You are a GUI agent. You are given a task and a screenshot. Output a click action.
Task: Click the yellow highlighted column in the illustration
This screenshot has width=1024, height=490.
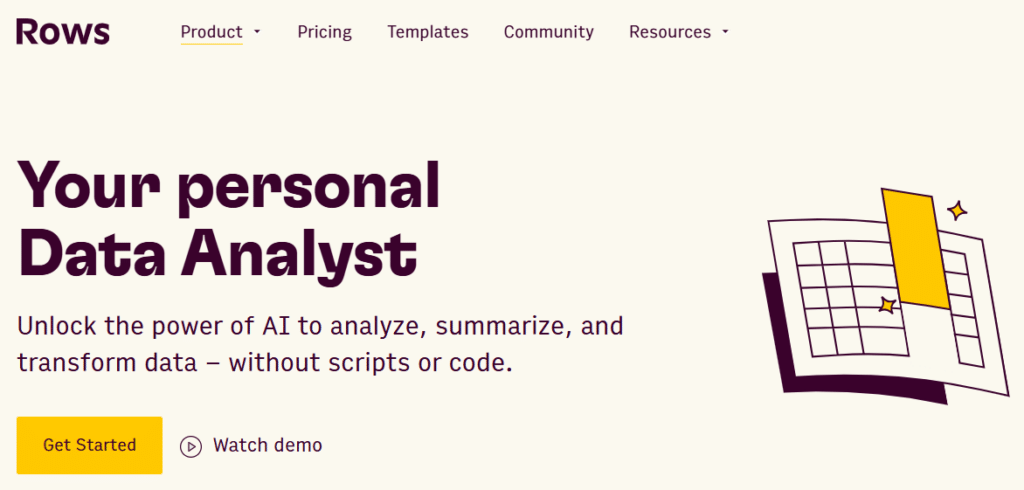(x=916, y=249)
